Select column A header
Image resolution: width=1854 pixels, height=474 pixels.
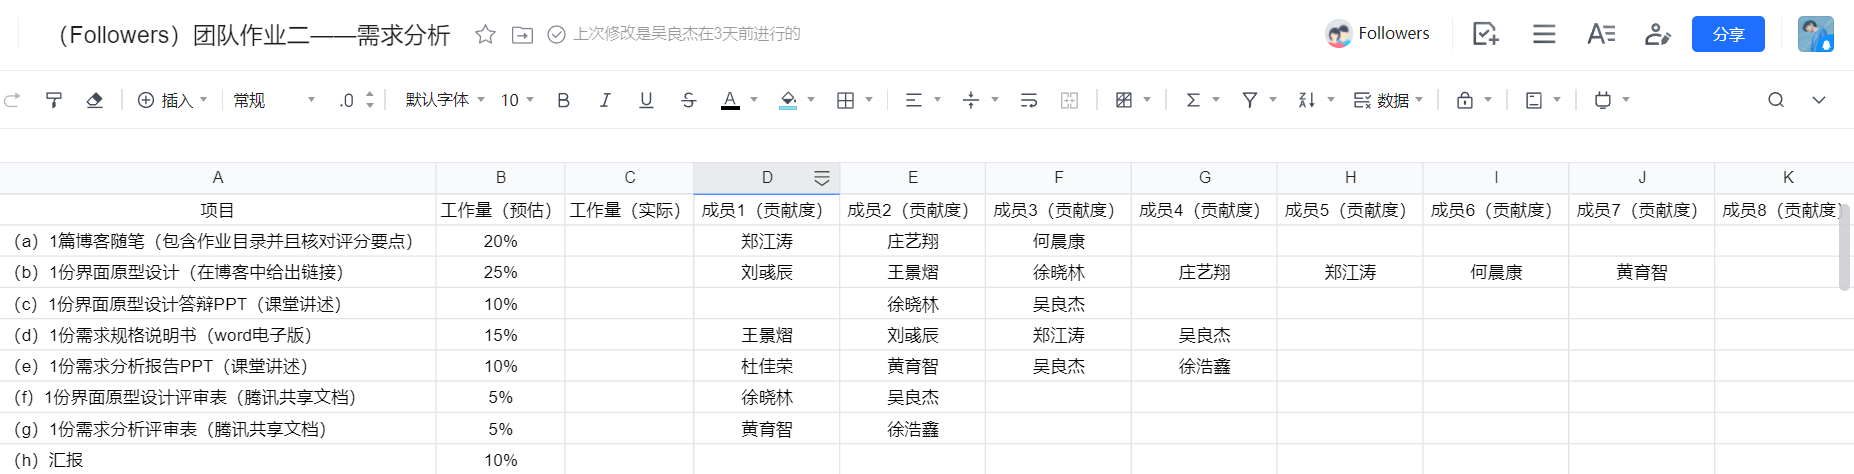[x=218, y=177]
